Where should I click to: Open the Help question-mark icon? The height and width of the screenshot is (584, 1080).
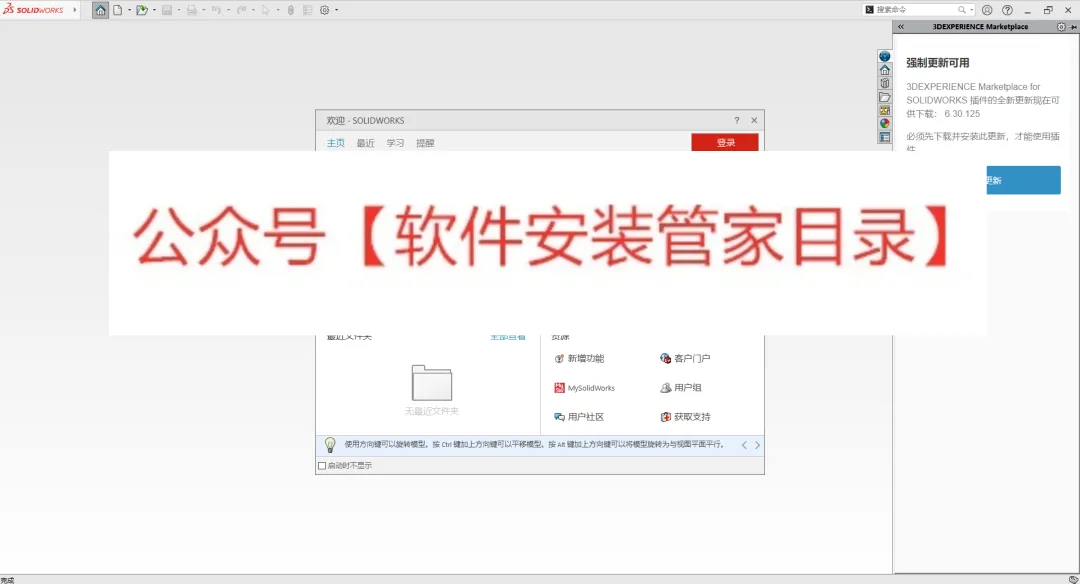pyautogui.click(x=1008, y=10)
